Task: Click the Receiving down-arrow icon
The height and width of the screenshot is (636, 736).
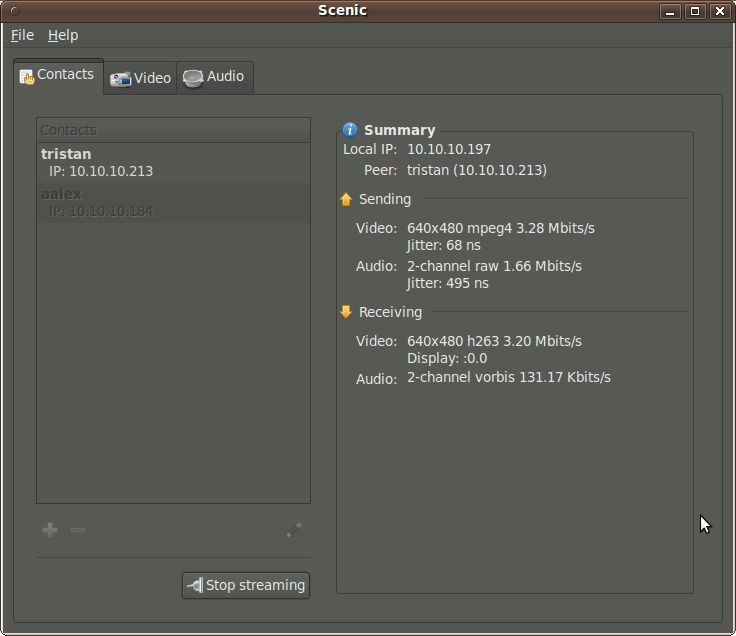Action: point(346,312)
